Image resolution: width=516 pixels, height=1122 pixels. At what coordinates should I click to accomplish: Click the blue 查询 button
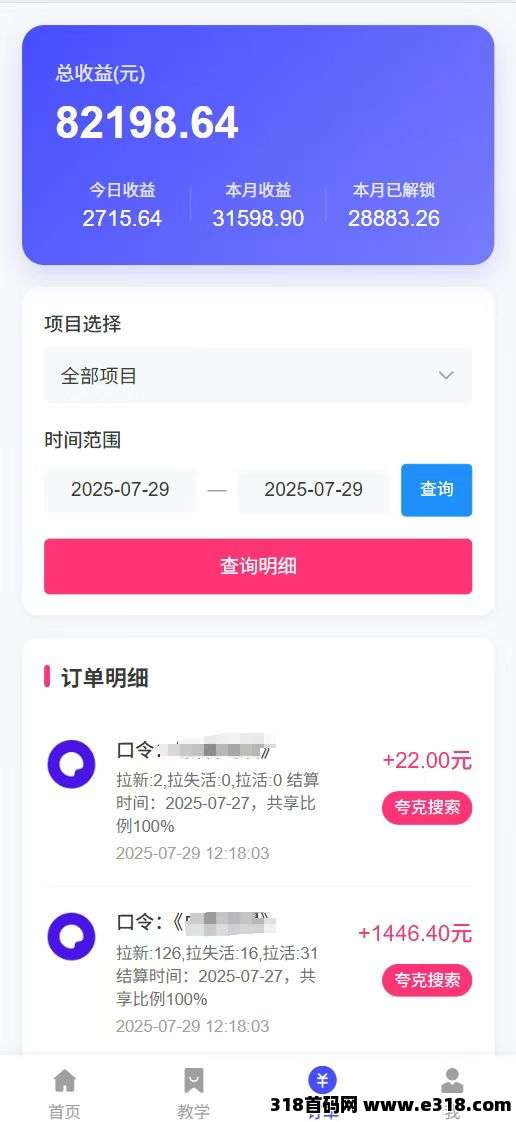(x=437, y=489)
